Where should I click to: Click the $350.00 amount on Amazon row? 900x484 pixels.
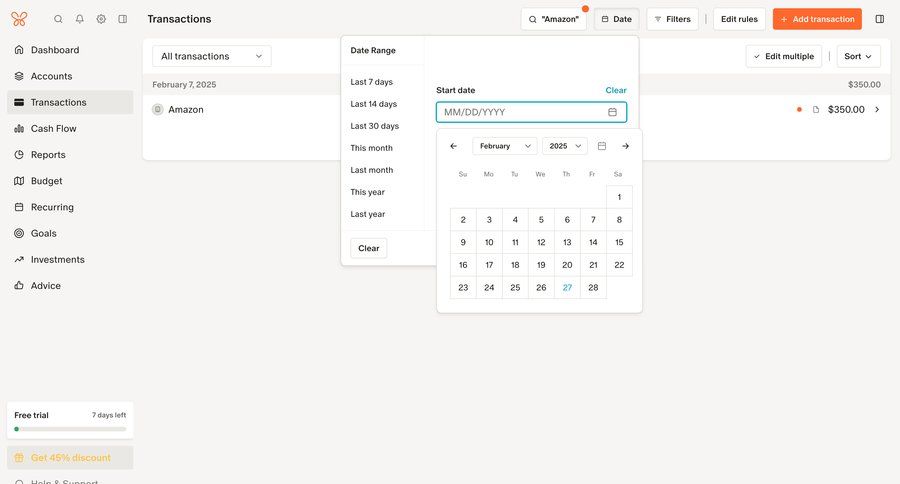846,109
